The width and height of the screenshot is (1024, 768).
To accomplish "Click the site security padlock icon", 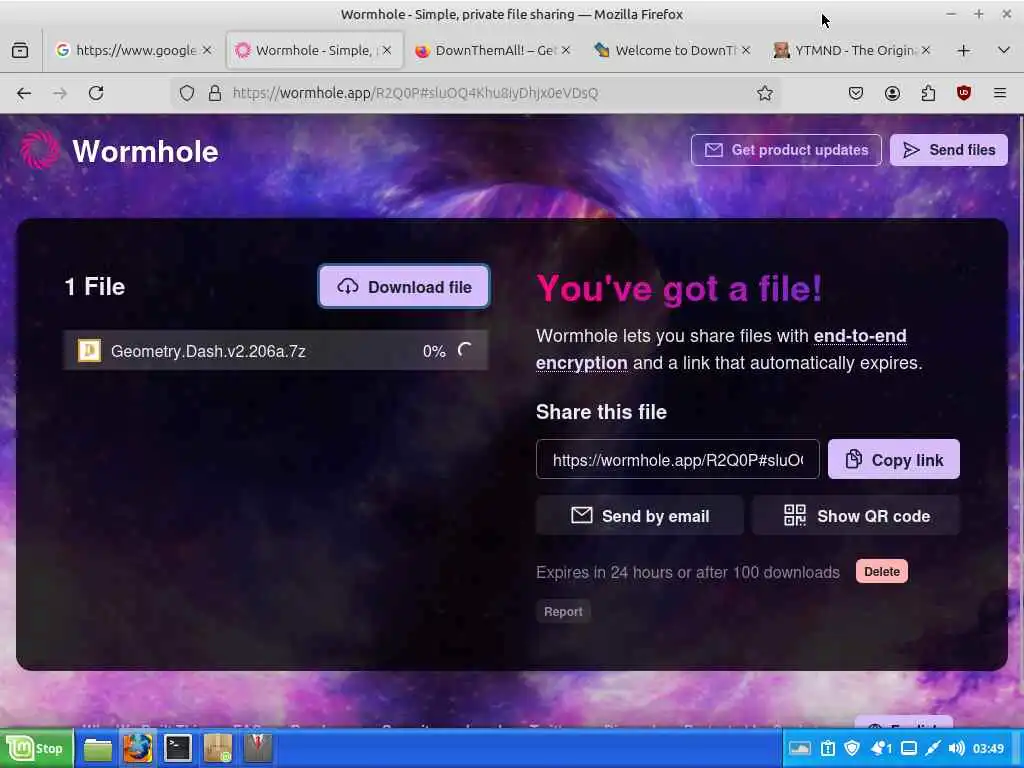I will [x=215, y=93].
